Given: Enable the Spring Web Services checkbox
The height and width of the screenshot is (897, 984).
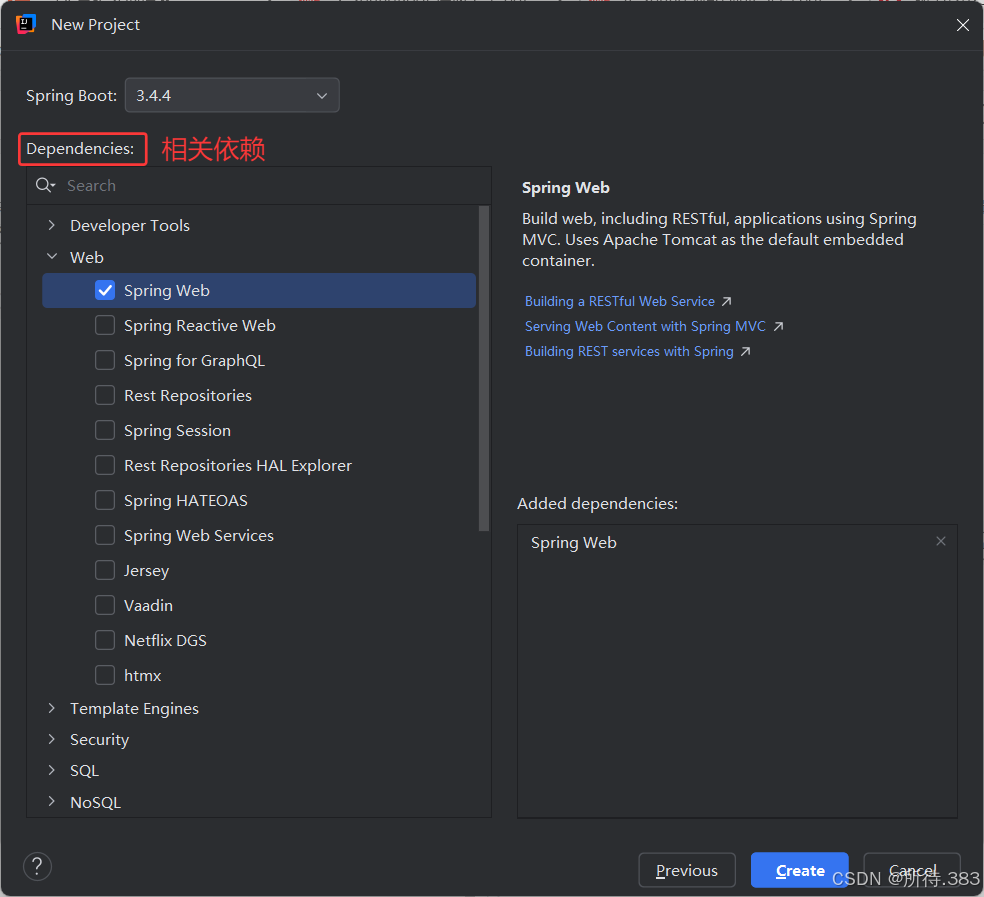Looking at the screenshot, I should pos(105,535).
